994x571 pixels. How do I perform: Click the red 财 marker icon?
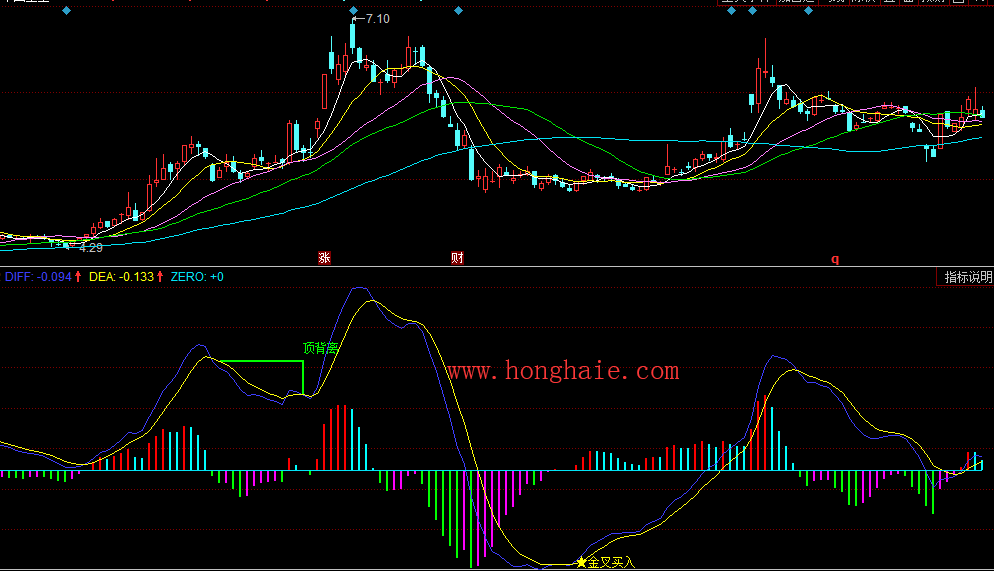point(457,258)
